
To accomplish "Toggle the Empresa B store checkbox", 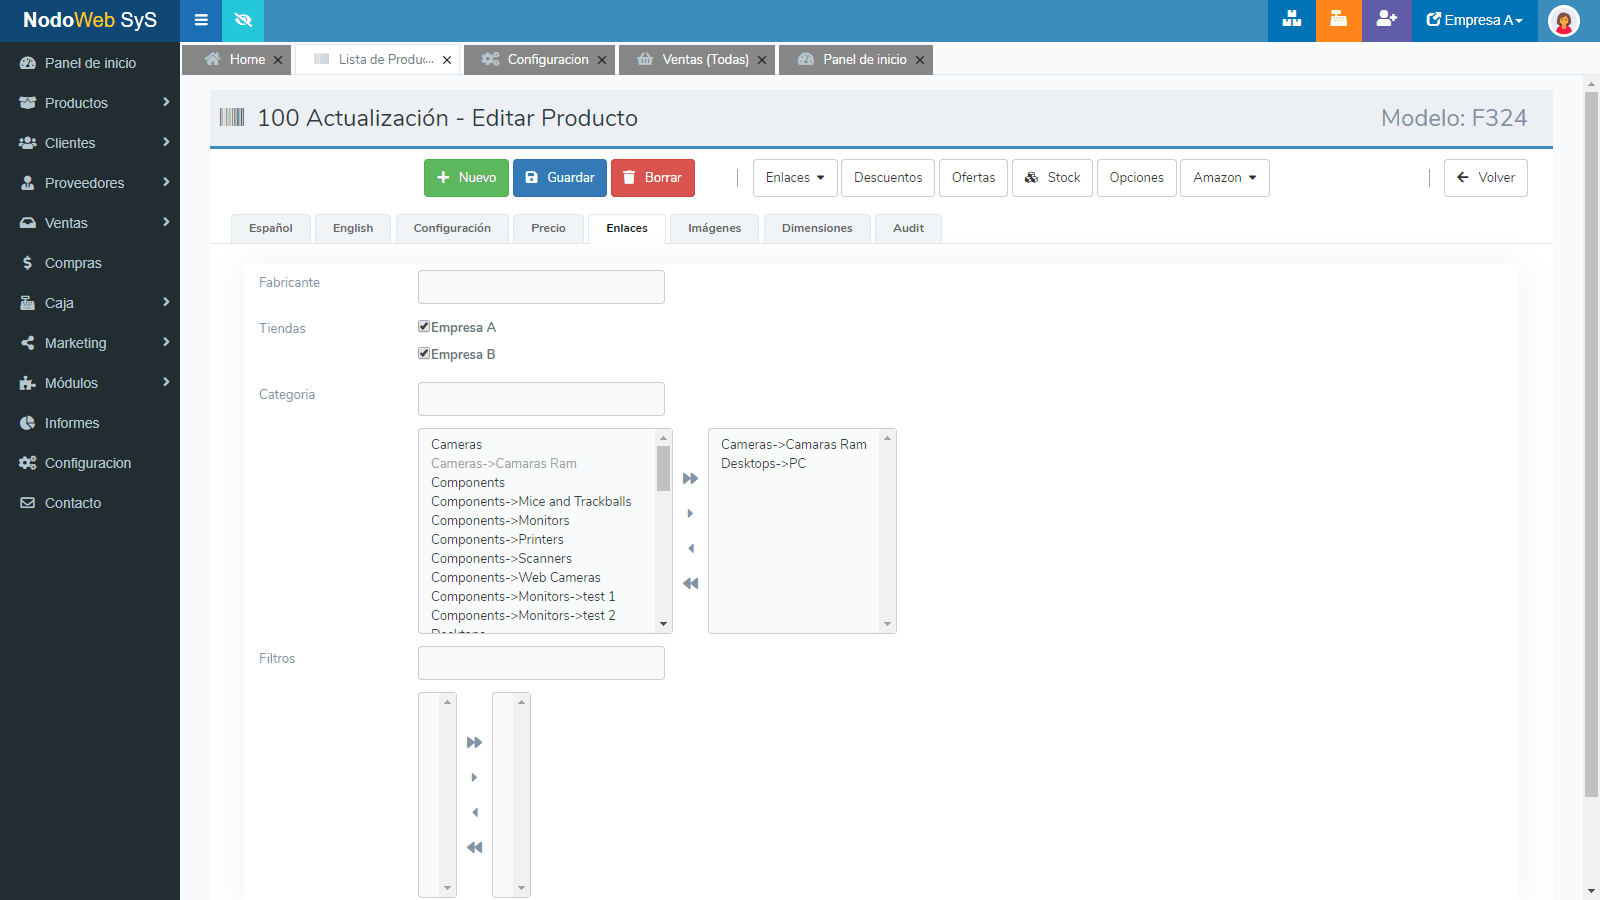I will [424, 354].
